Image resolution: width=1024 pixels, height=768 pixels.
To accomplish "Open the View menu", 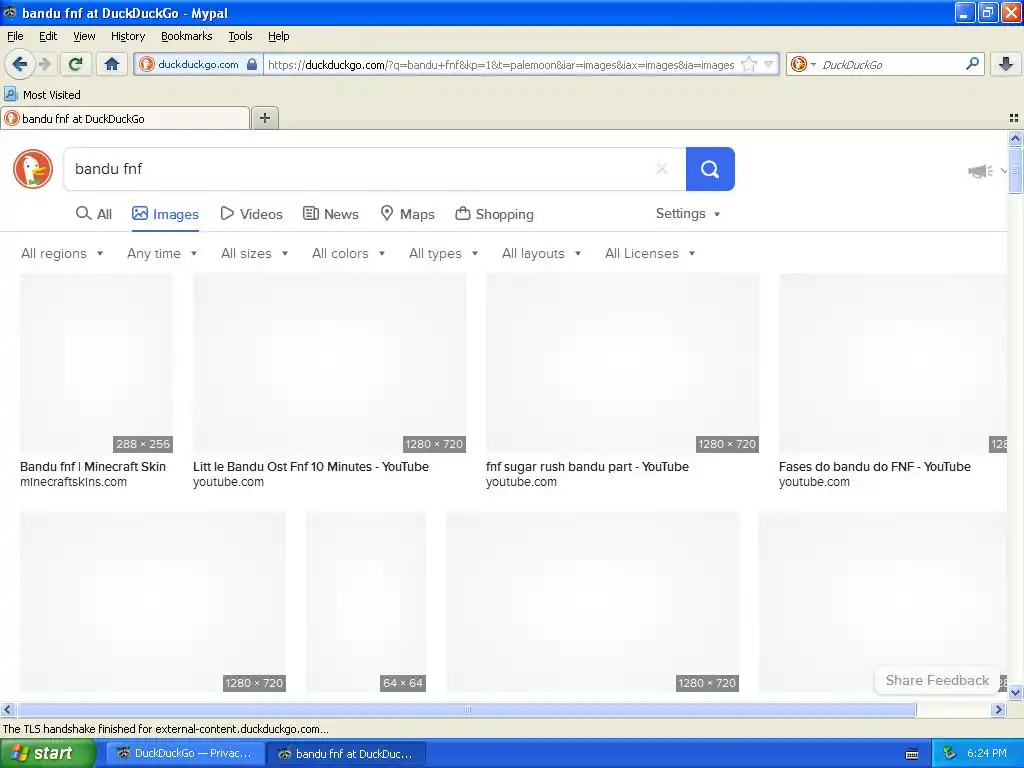I will [x=84, y=36].
